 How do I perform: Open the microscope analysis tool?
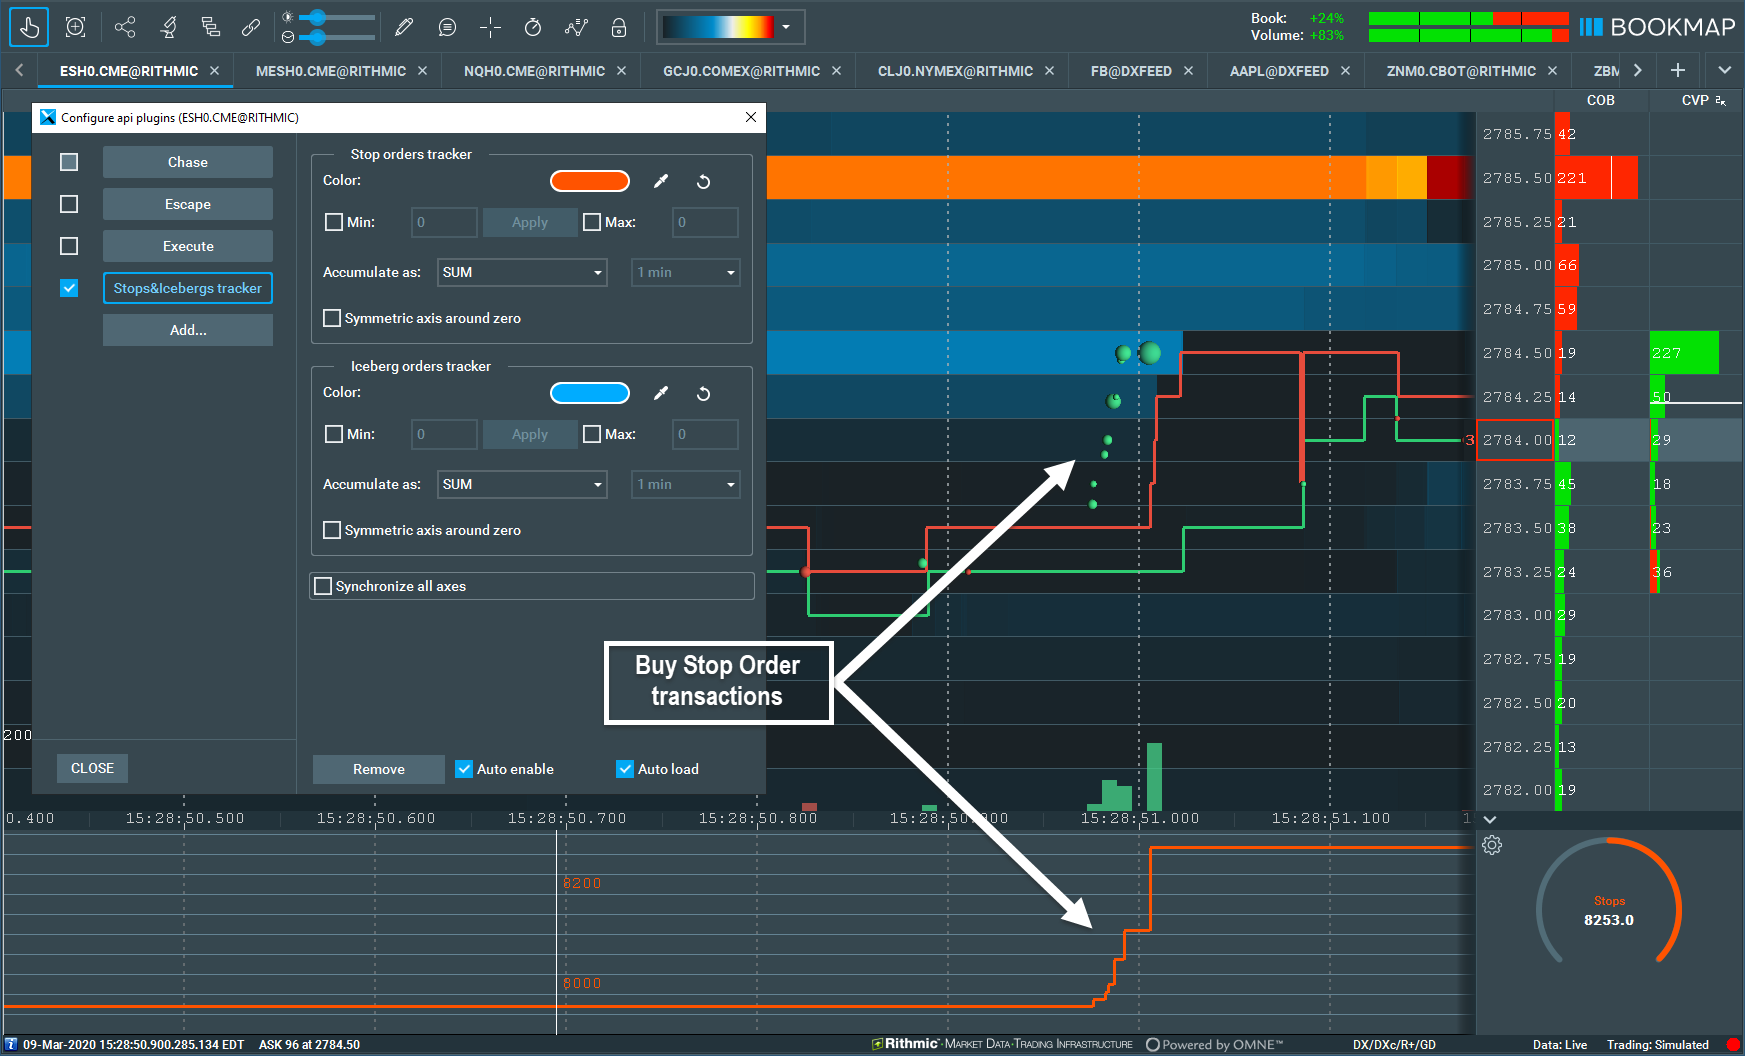[168, 27]
